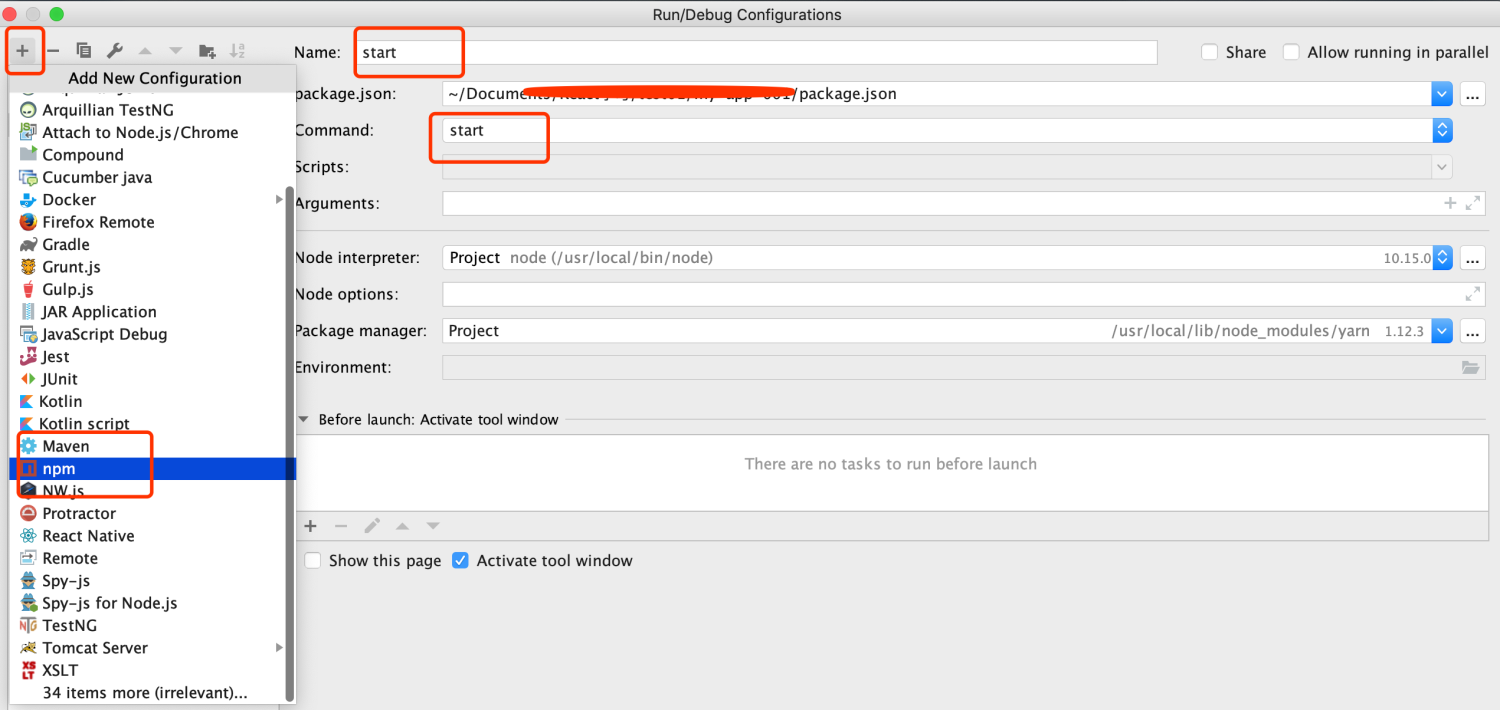The height and width of the screenshot is (710, 1500).
Task: Add a before launch task
Action: point(310,526)
